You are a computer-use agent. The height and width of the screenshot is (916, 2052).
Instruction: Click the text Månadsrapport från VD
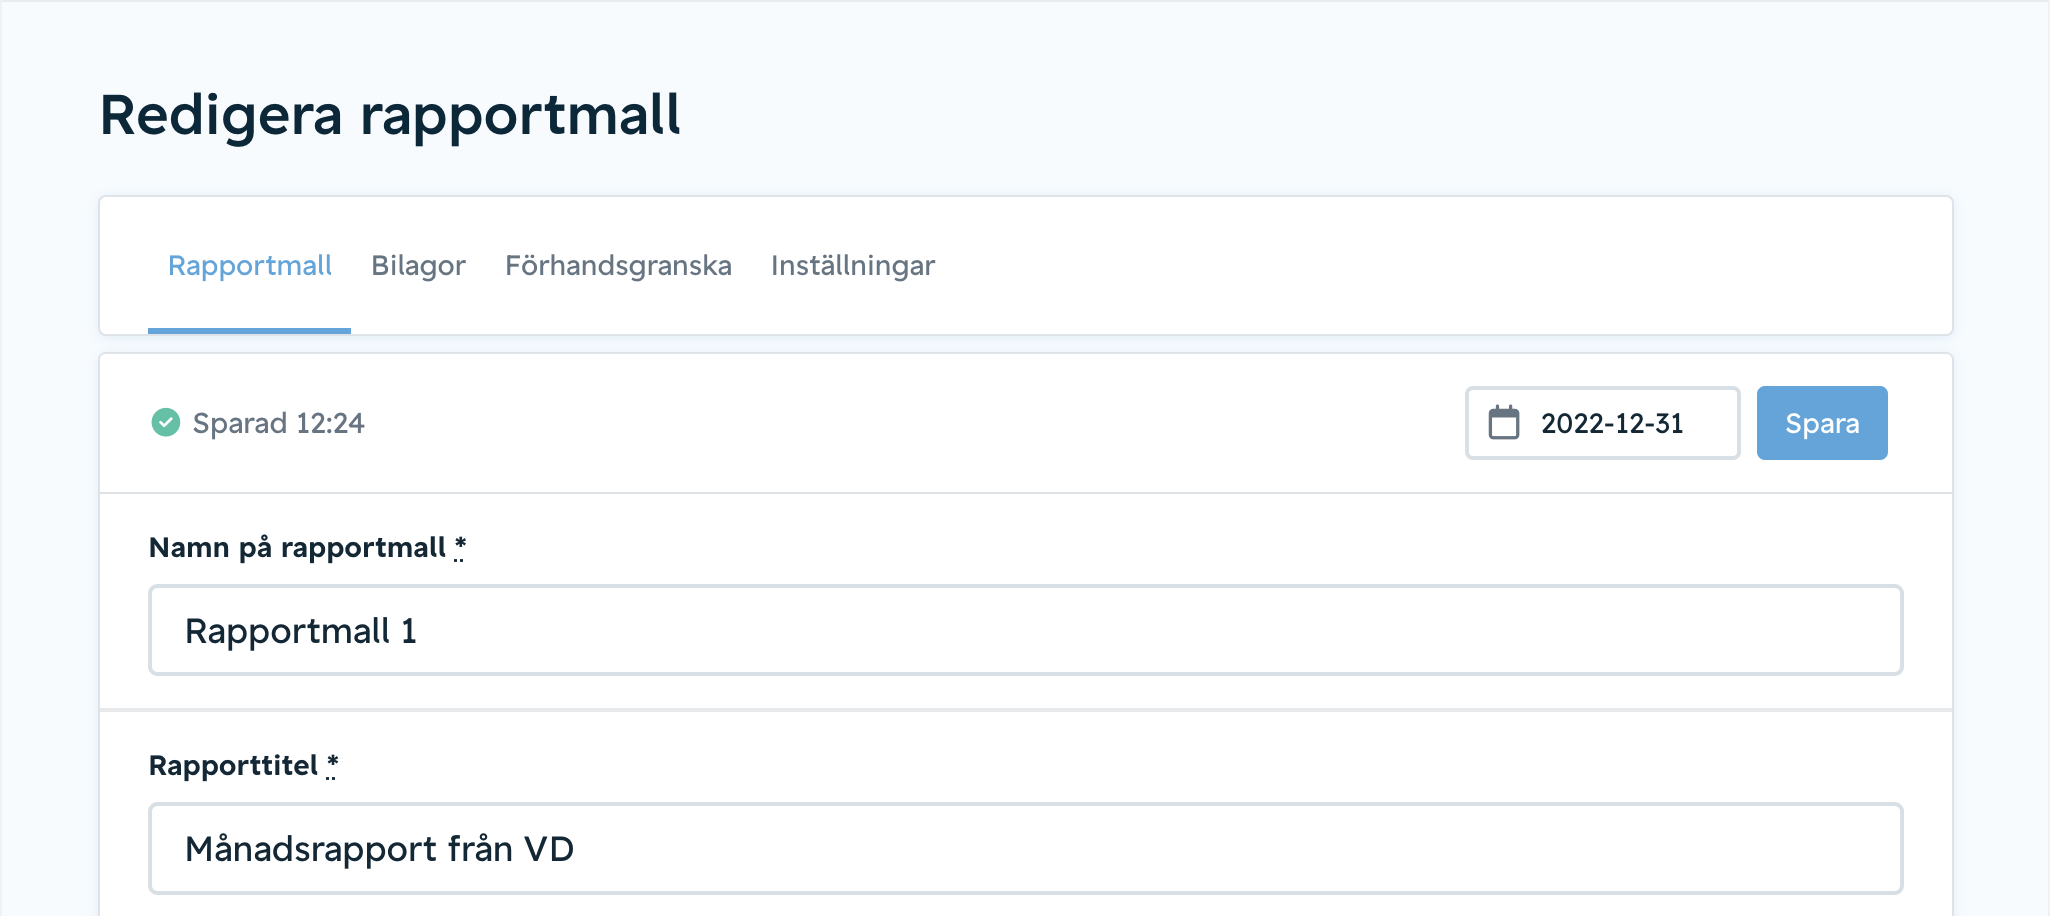click(379, 850)
